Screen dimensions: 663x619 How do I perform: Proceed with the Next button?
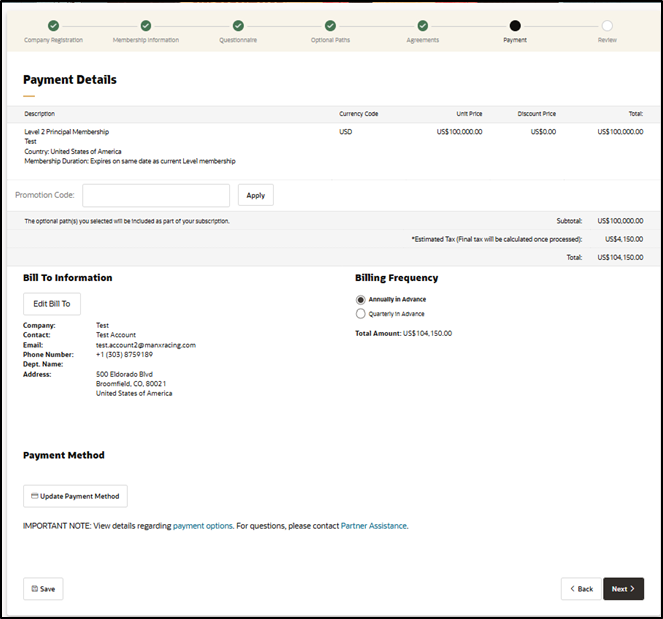pyautogui.click(x=624, y=589)
